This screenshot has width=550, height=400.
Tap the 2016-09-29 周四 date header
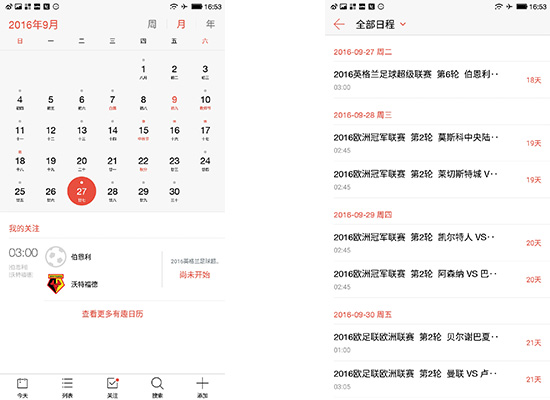coord(363,215)
